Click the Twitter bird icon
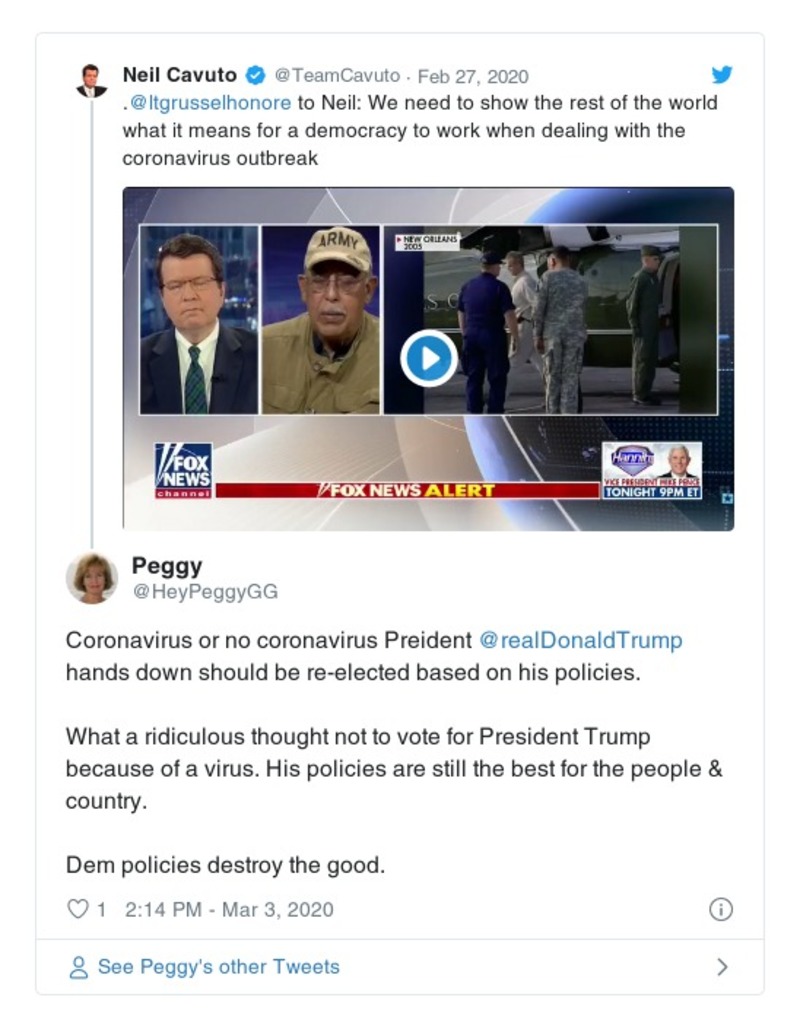 tap(722, 74)
